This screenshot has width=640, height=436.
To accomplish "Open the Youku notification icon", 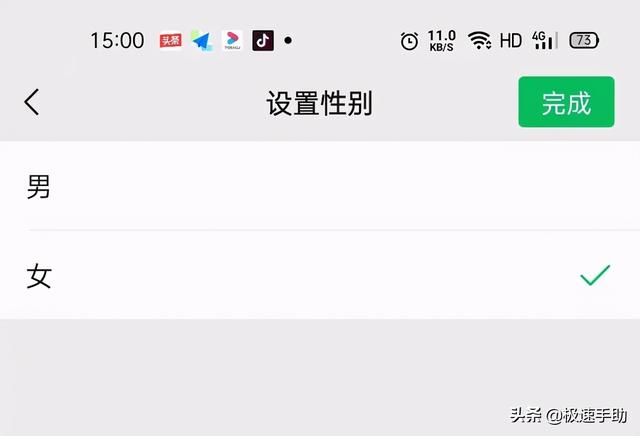I will (232, 40).
